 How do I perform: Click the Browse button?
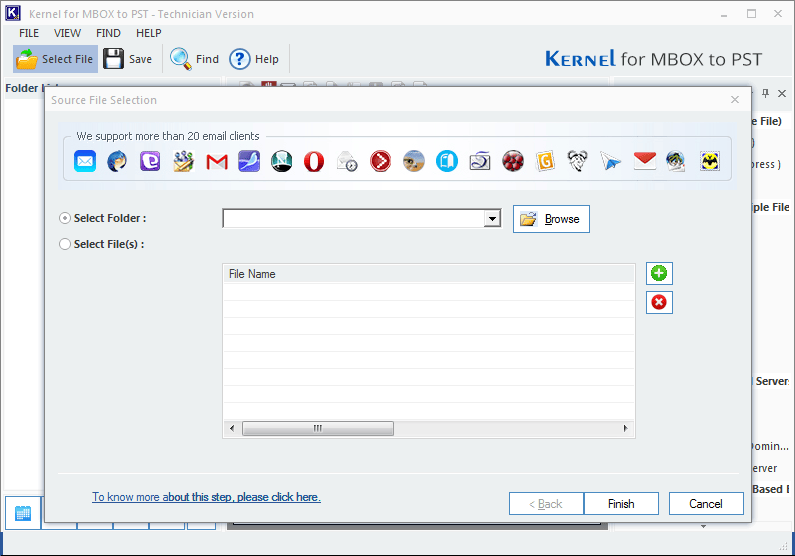[x=551, y=219]
